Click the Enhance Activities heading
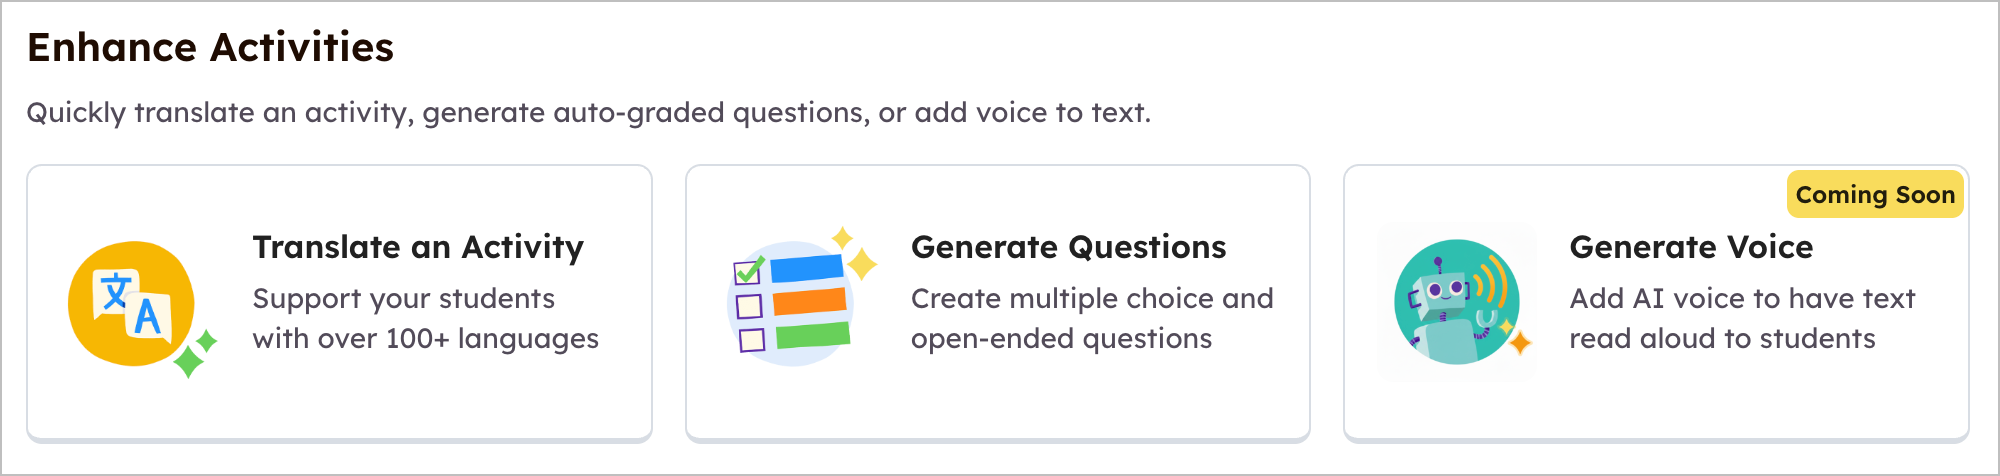 pyautogui.click(x=210, y=47)
